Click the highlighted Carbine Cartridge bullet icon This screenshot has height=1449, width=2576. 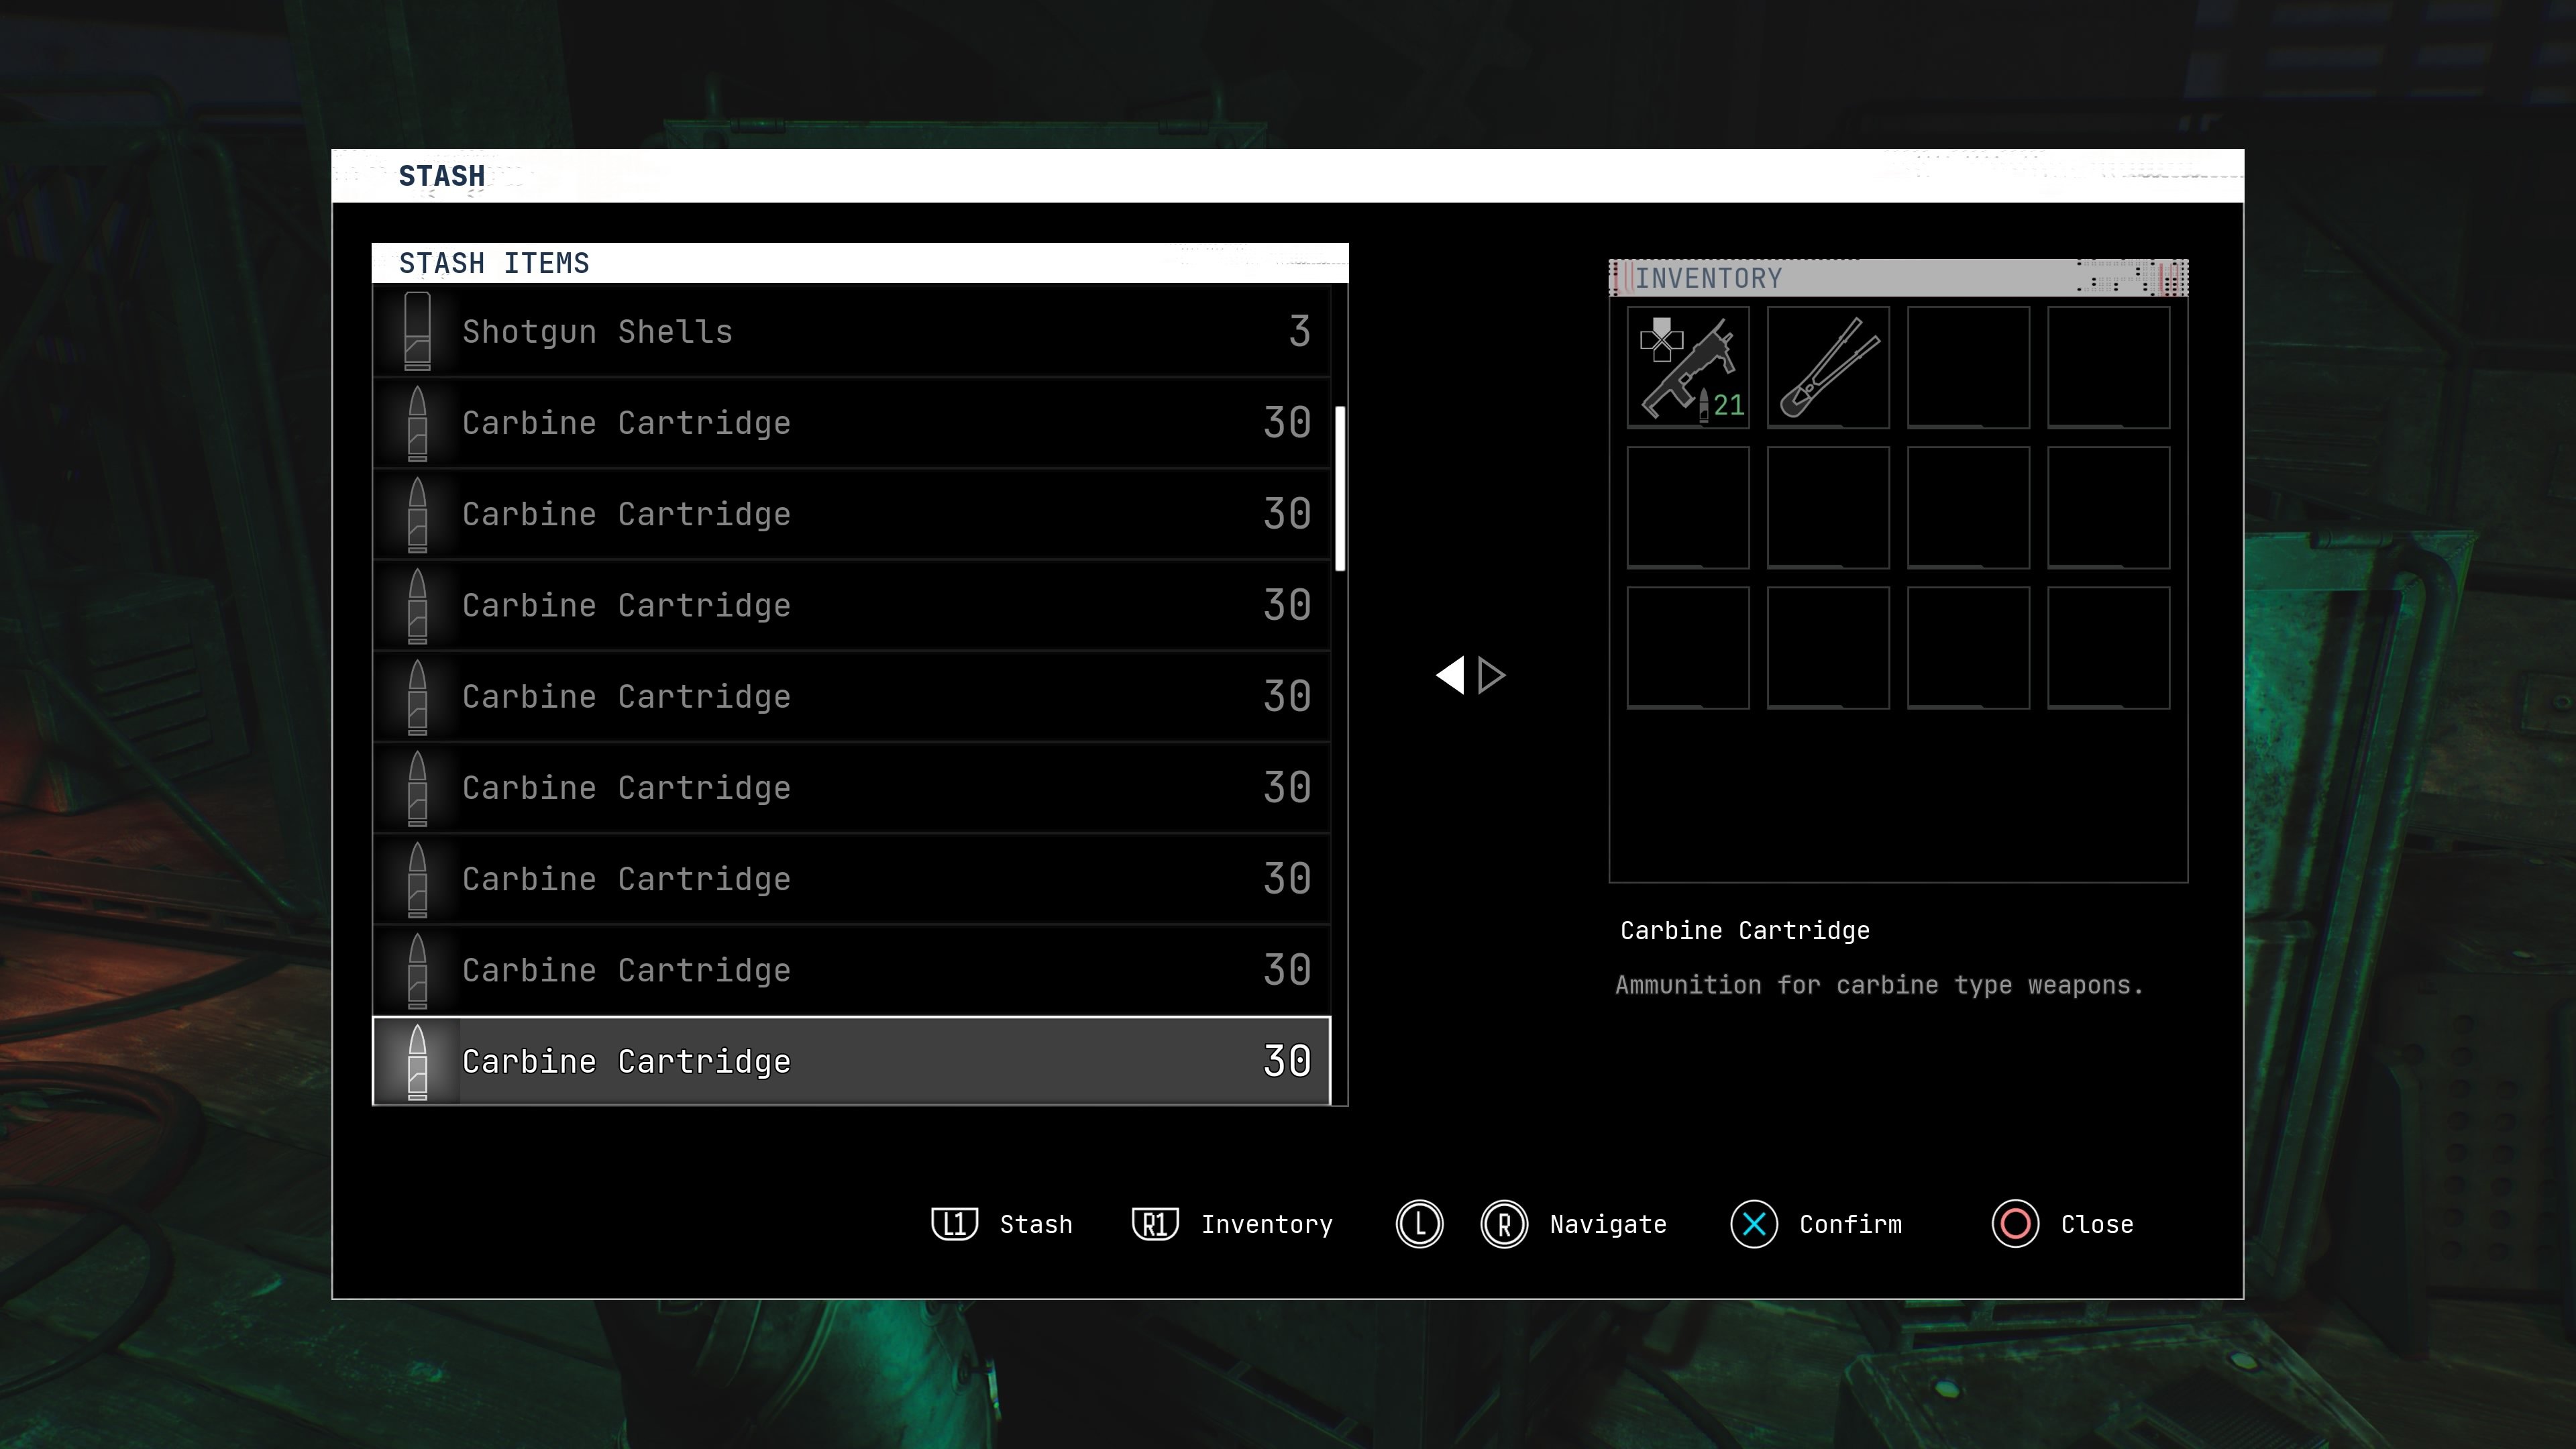[x=417, y=1061]
